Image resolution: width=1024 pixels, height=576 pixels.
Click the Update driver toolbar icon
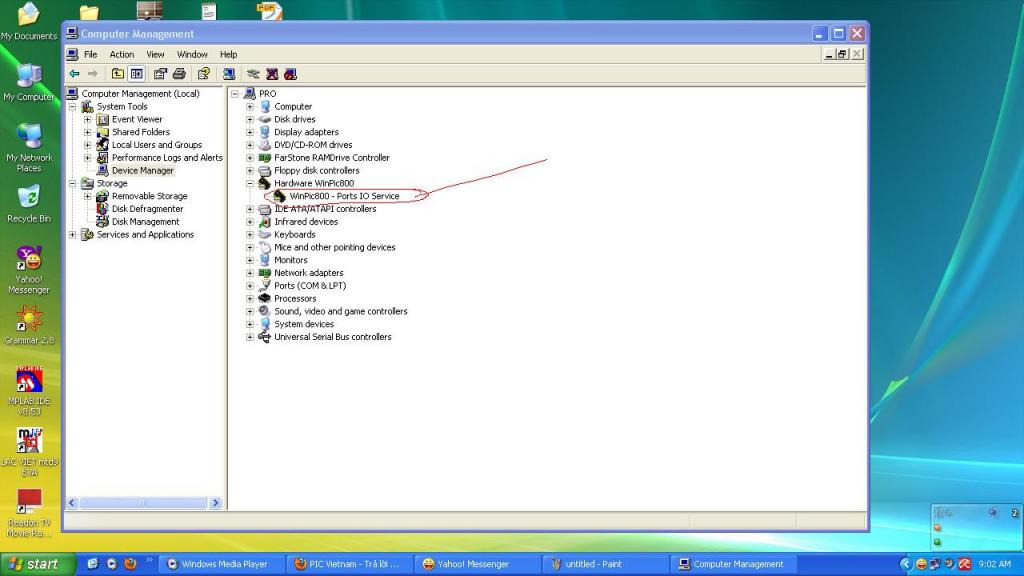(x=253, y=74)
